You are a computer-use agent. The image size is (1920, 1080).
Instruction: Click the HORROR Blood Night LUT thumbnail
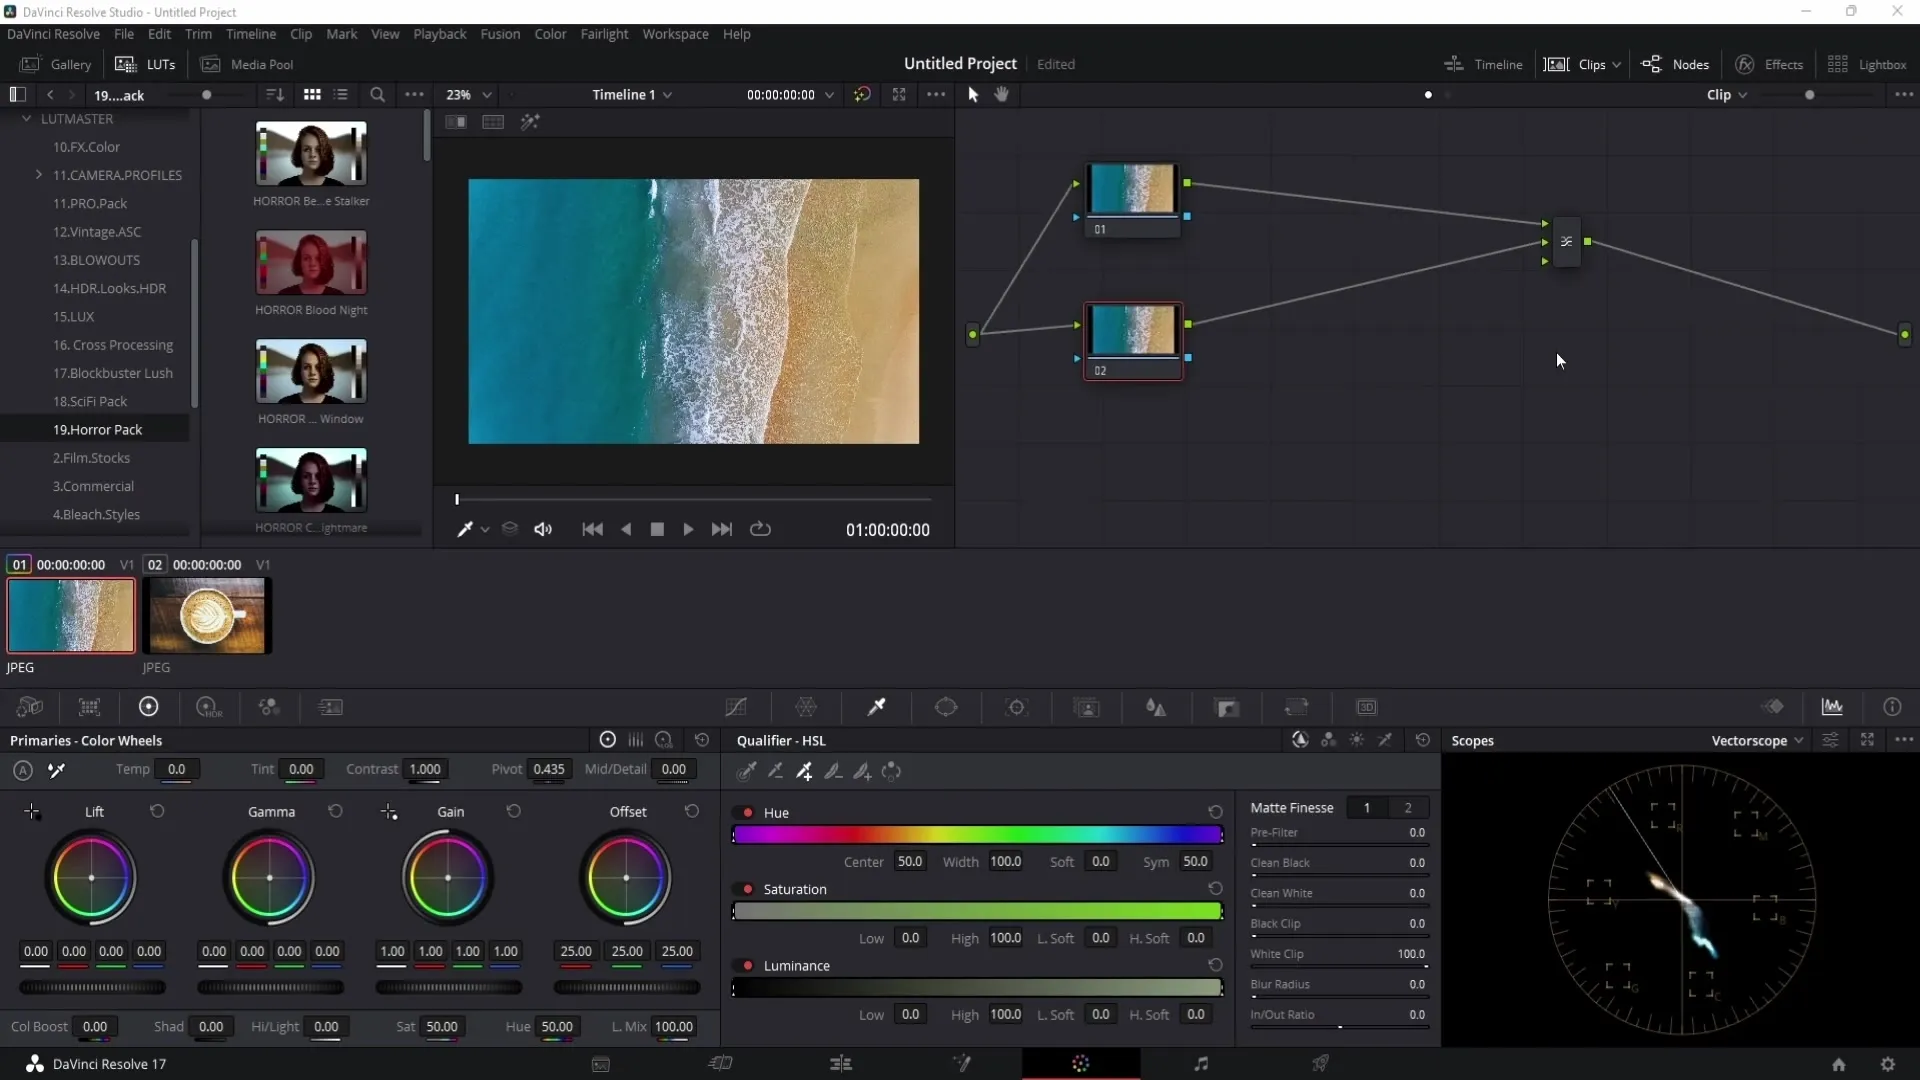[x=310, y=262]
